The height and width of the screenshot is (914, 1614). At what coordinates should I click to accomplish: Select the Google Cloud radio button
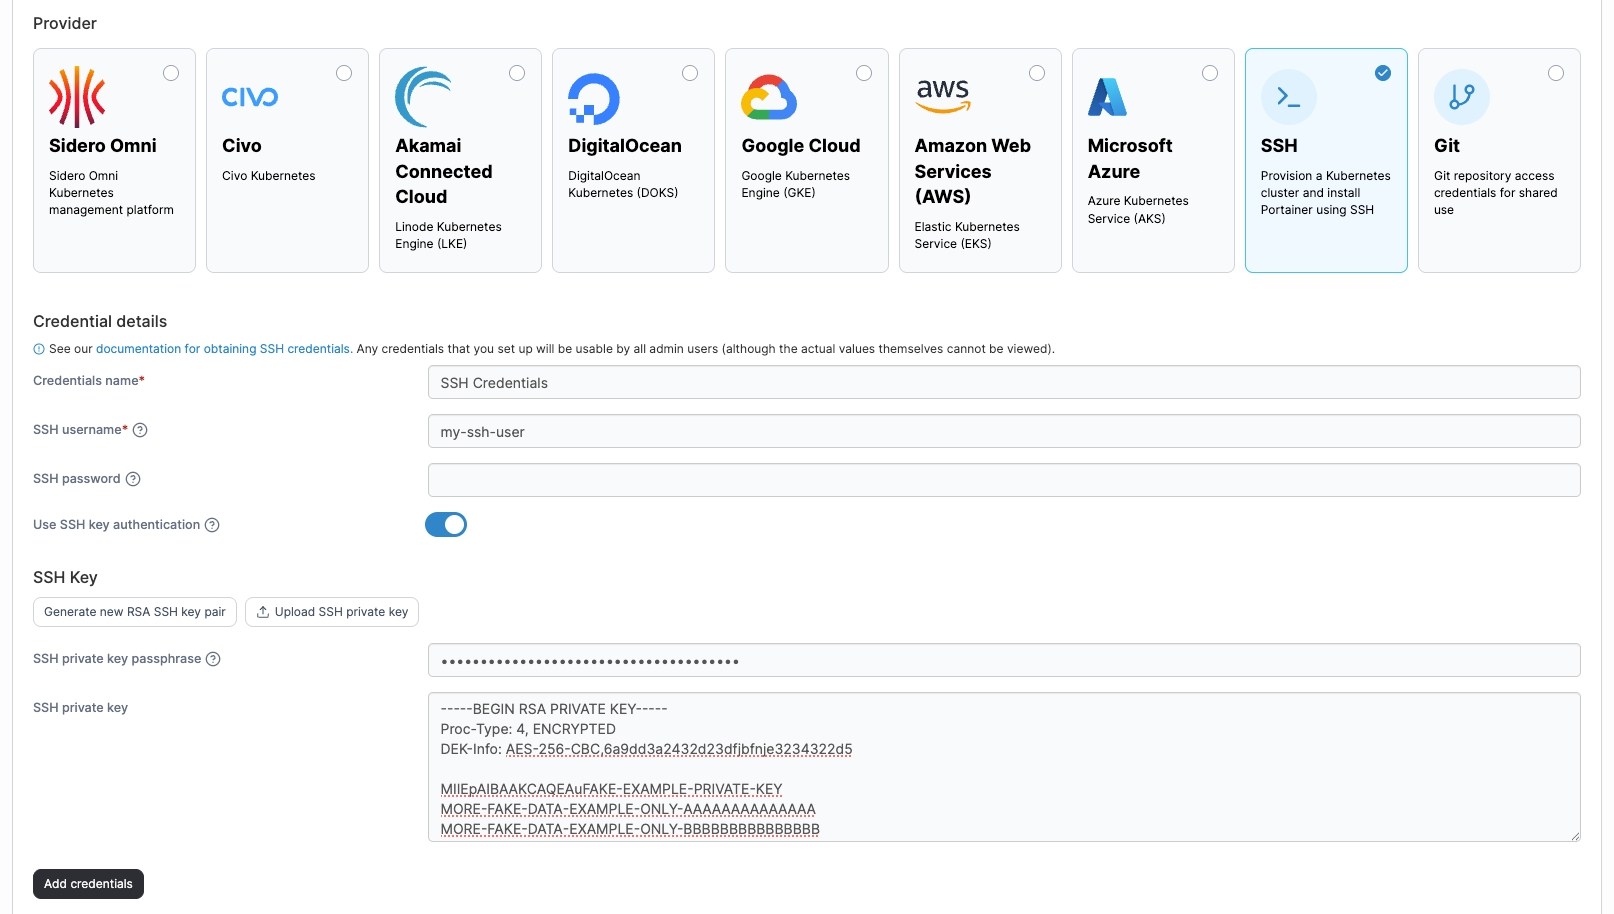pyautogui.click(x=863, y=73)
